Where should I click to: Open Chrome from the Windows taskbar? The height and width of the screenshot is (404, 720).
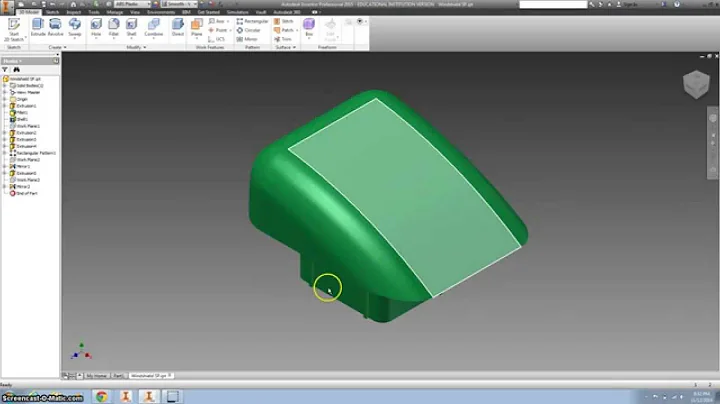pyautogui.click(x=101, y=396)
